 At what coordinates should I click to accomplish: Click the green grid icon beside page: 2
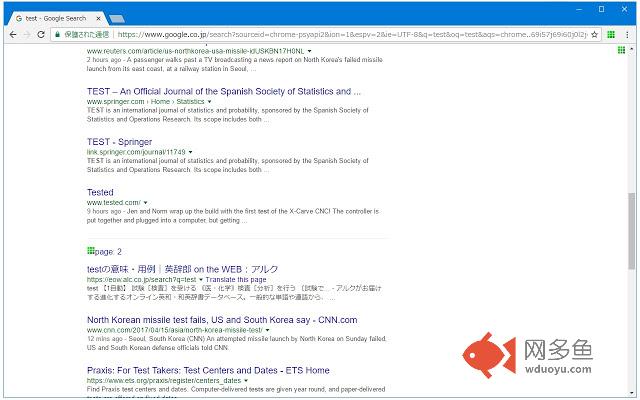click(91, 251)
